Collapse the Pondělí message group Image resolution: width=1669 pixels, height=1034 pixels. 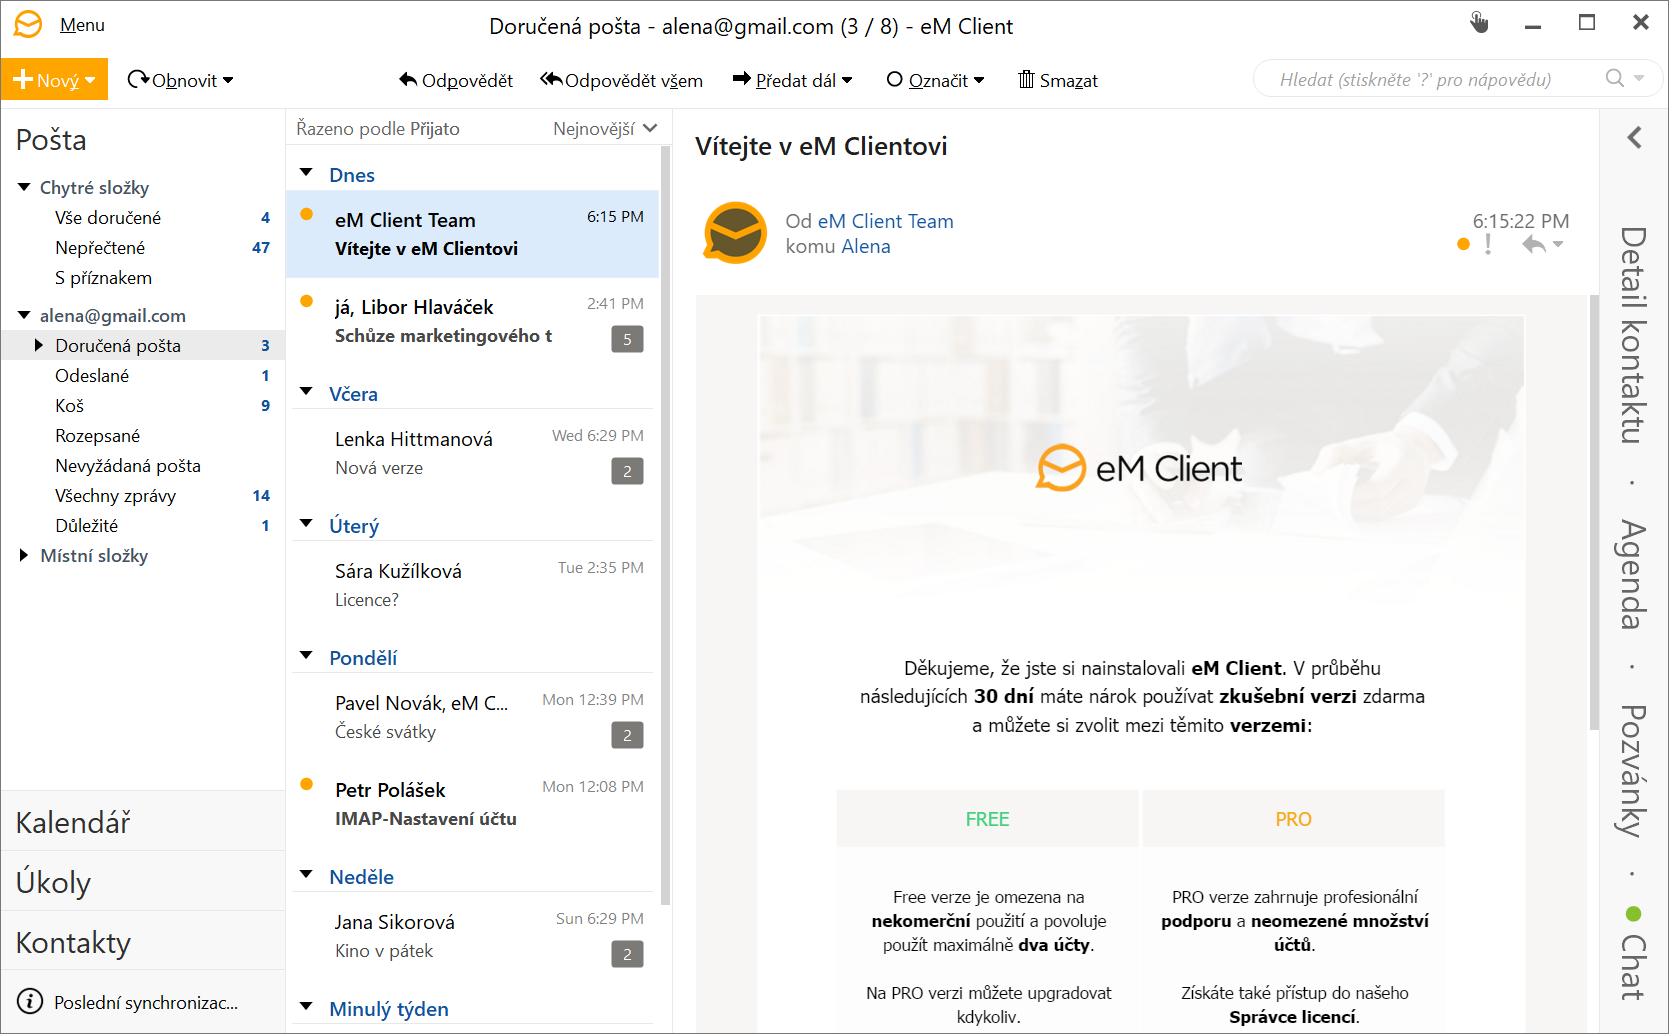(x=307, y=657)
